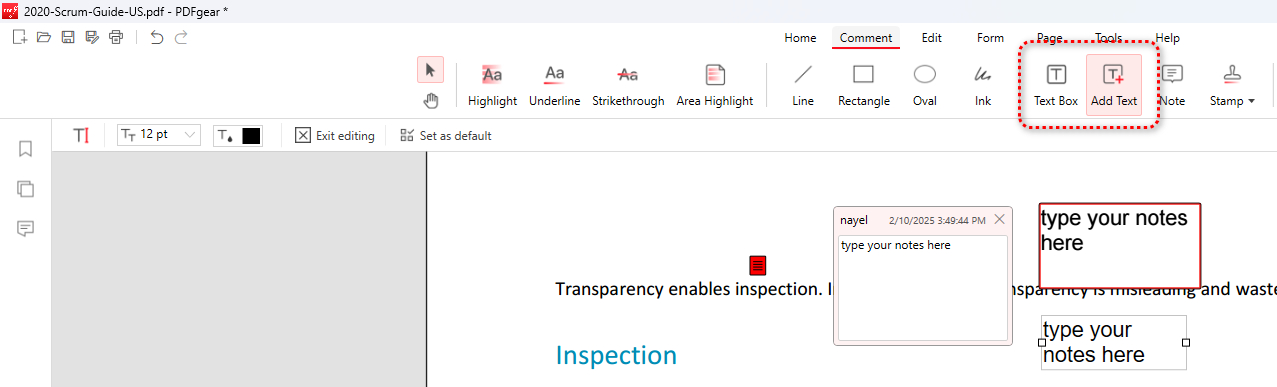The width and height of the screenshot is (1277, 387).
Task: Open the Comment tab
Action: 866,38
